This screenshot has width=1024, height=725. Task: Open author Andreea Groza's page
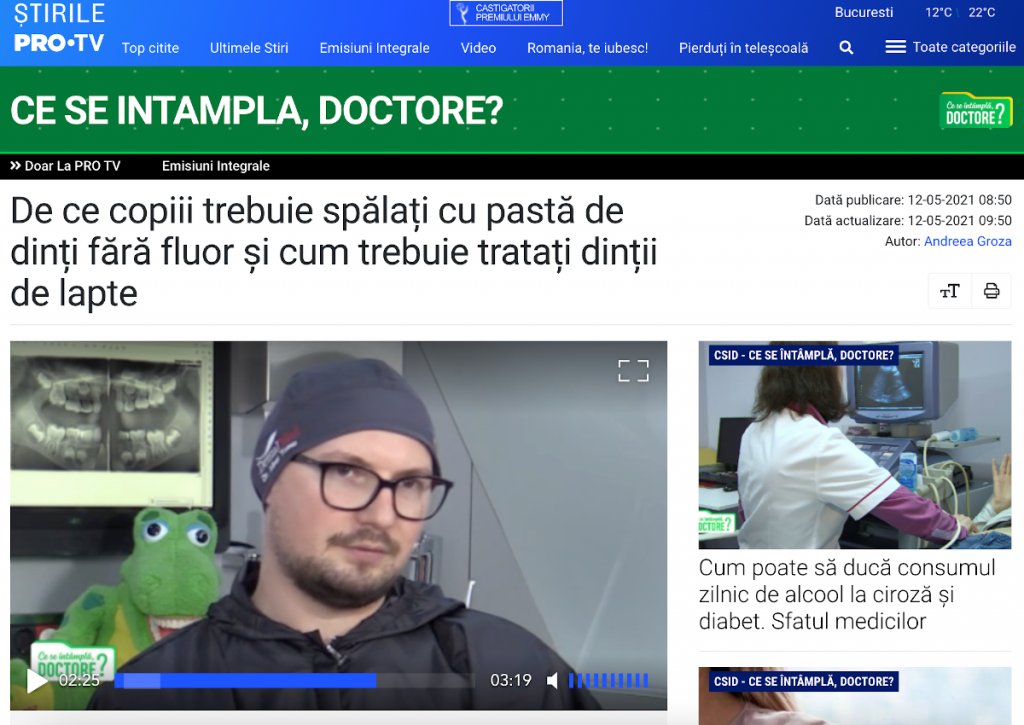[967, 241]
